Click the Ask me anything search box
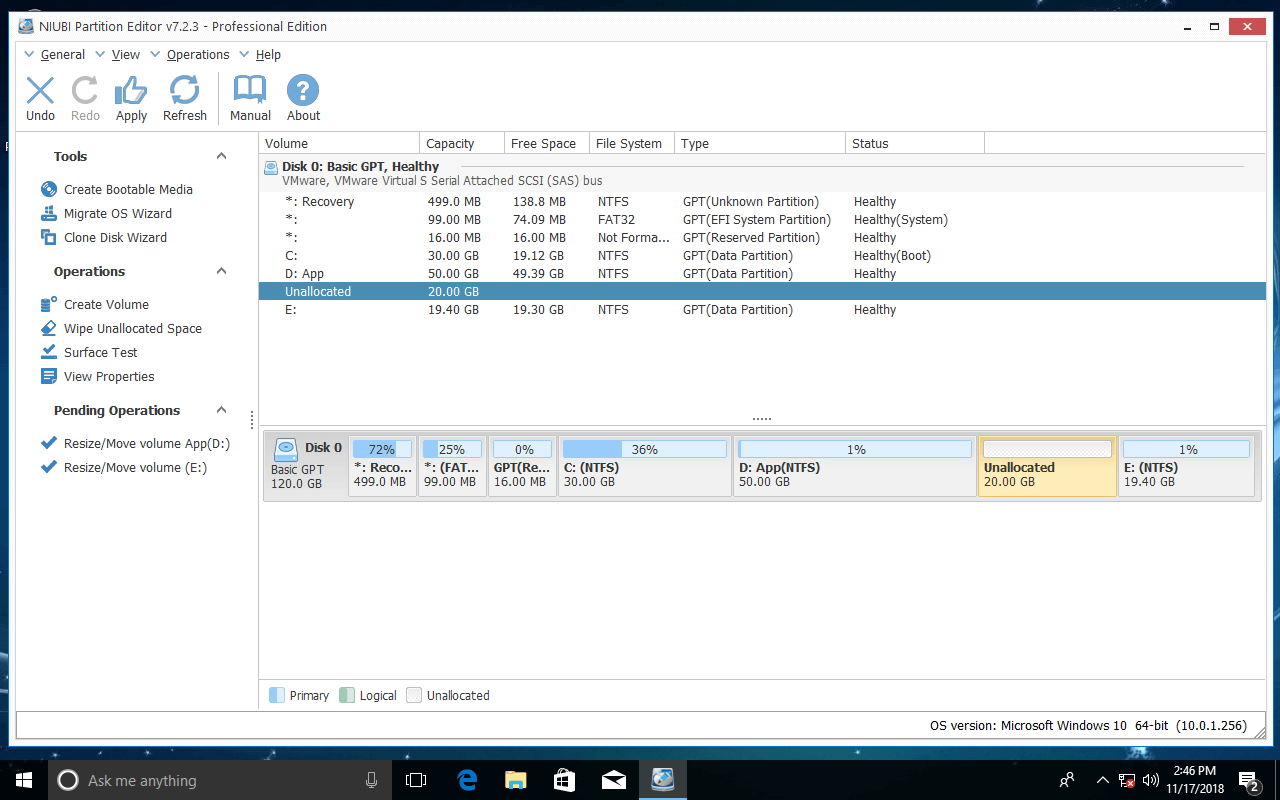 219,780
